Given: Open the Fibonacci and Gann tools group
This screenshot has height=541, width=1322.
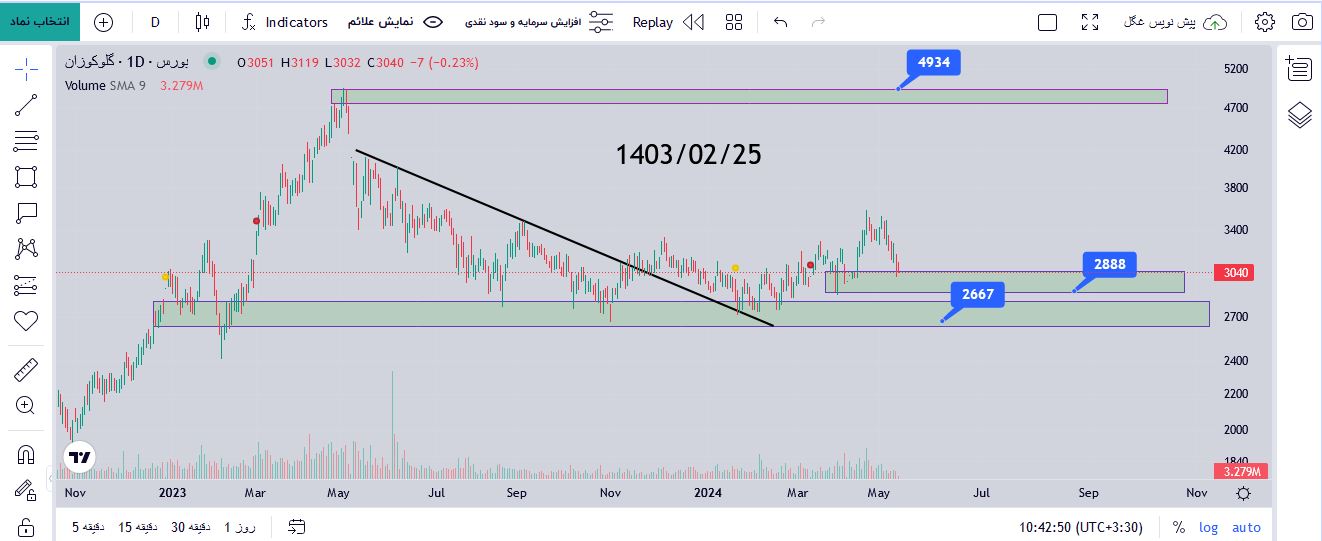Looking at the screenshot, I should tap(26, 141).
